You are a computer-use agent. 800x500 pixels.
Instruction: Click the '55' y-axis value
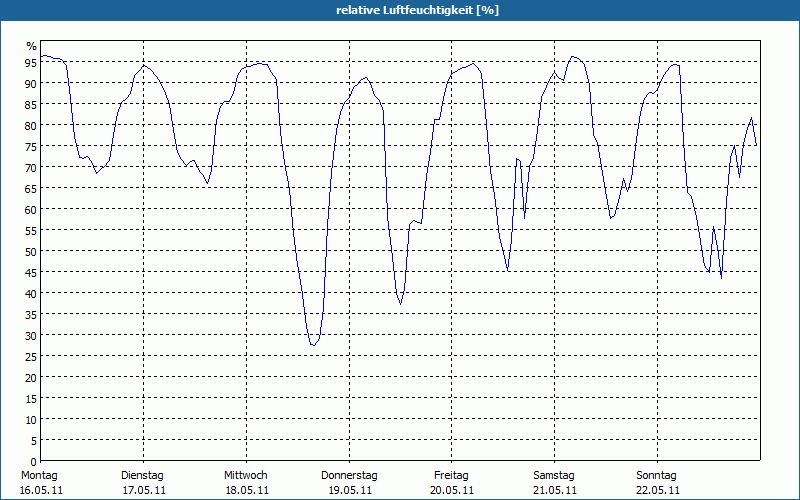click(31, 231)
